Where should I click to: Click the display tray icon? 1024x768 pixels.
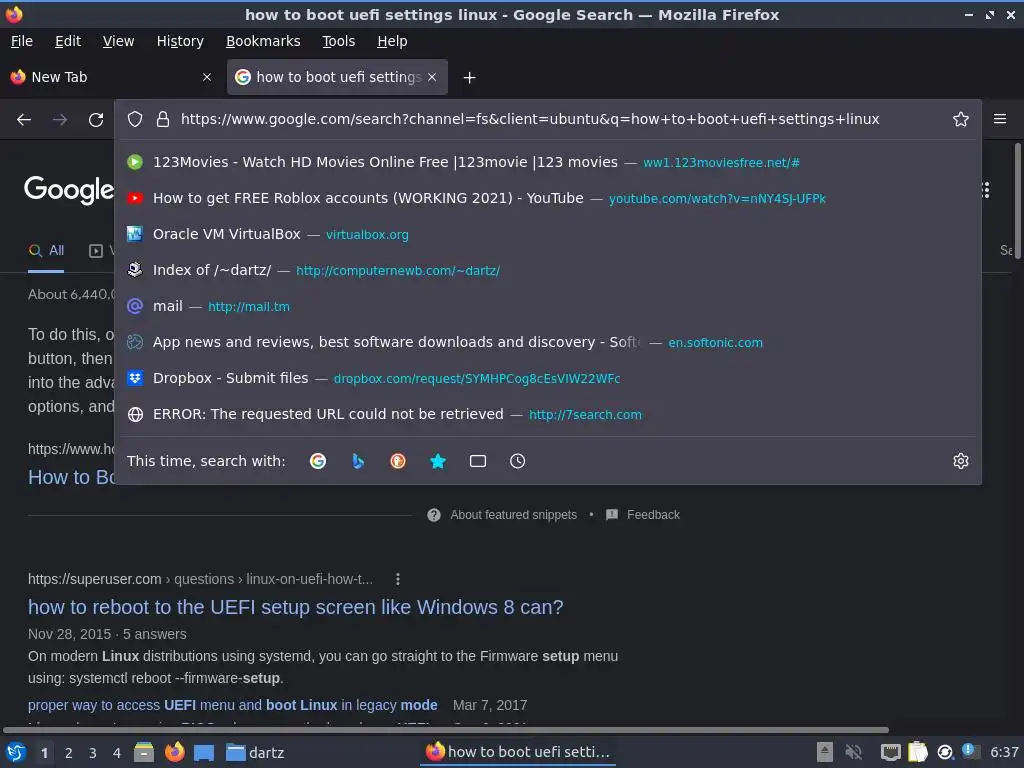click(x=890, y=752)
